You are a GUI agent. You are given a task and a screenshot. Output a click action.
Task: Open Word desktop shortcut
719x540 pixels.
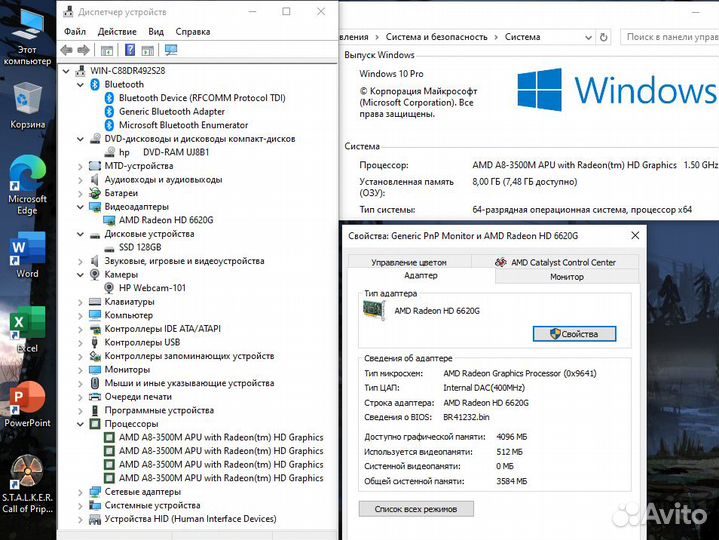point(28,254)
